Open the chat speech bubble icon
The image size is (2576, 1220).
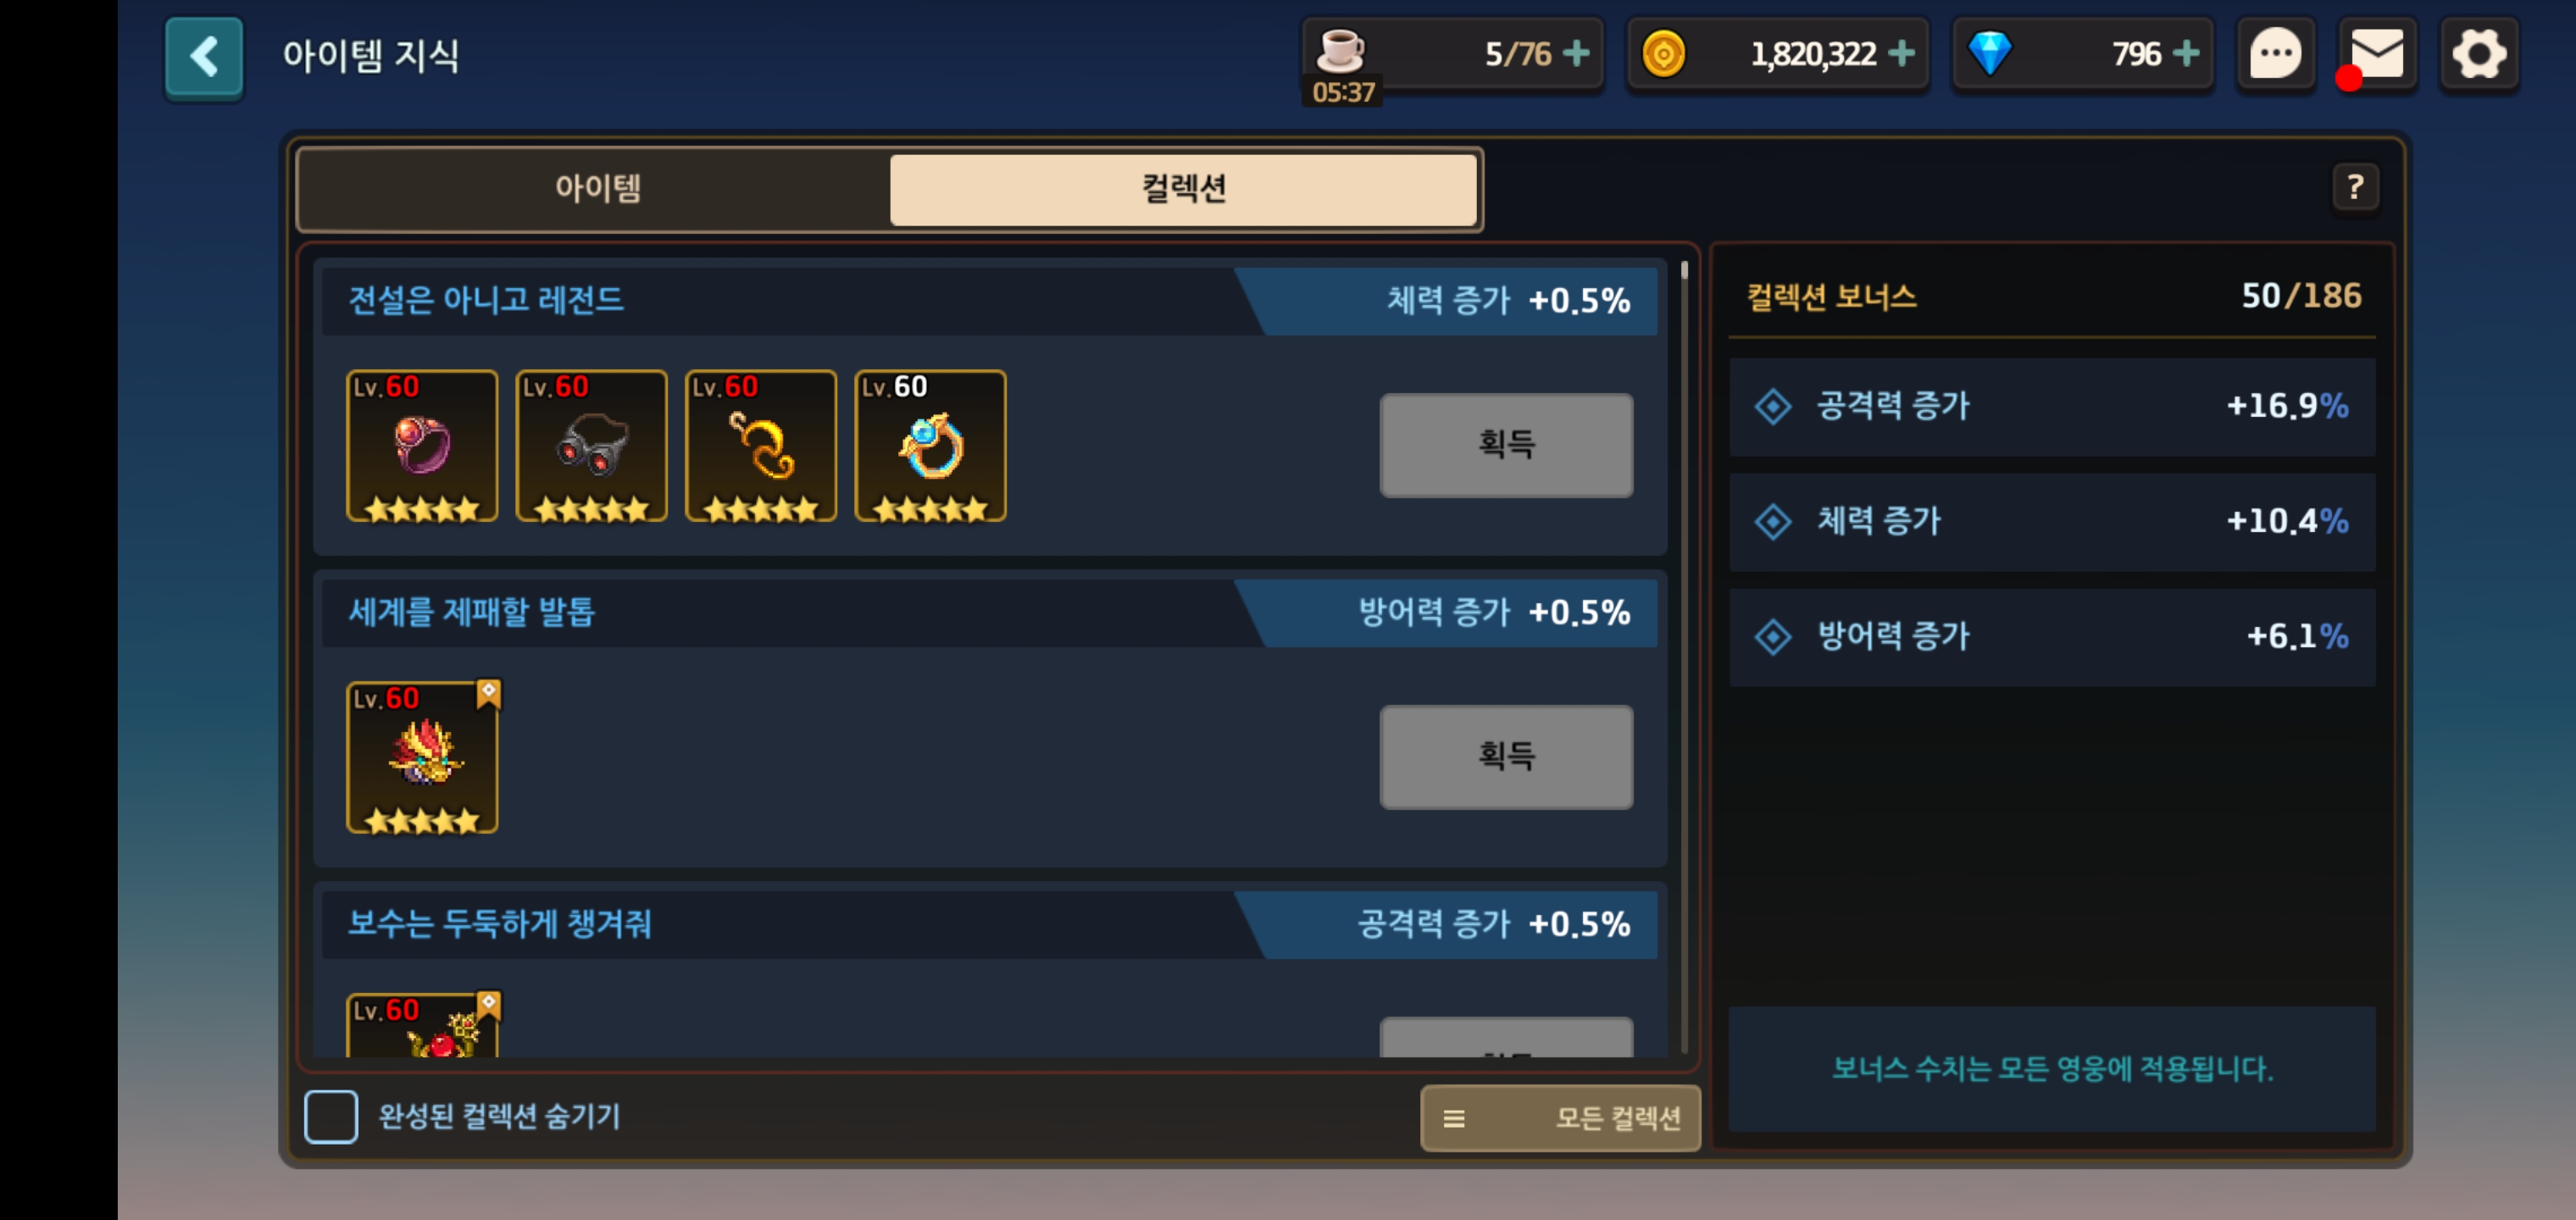(2275, 55)
